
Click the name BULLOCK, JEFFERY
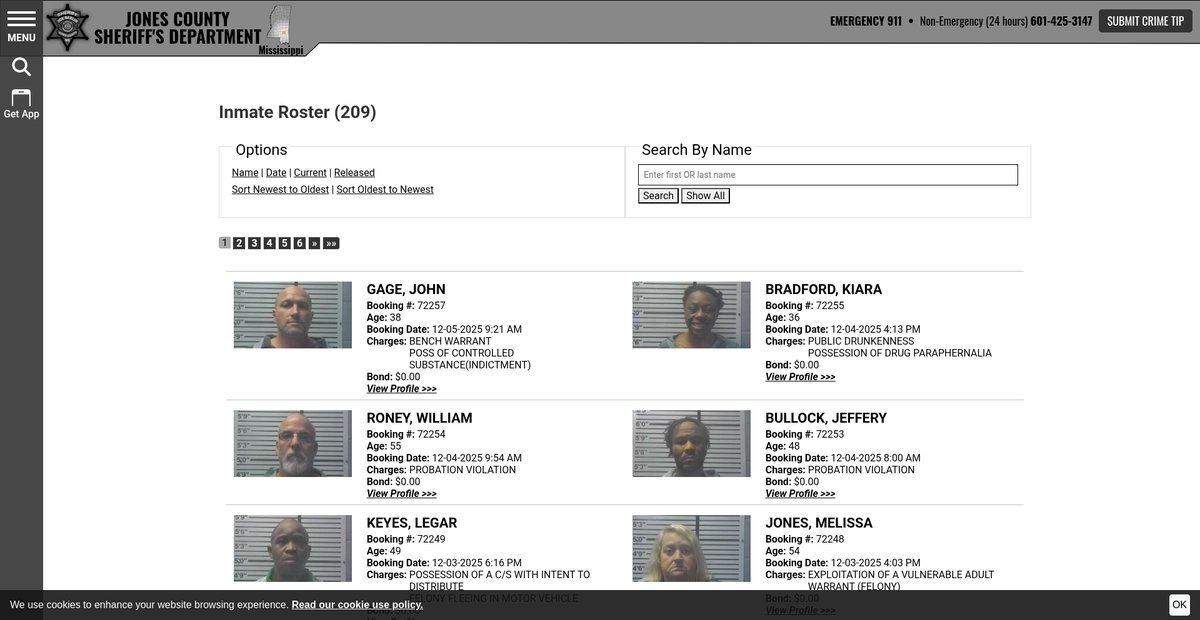coord(826,418)
